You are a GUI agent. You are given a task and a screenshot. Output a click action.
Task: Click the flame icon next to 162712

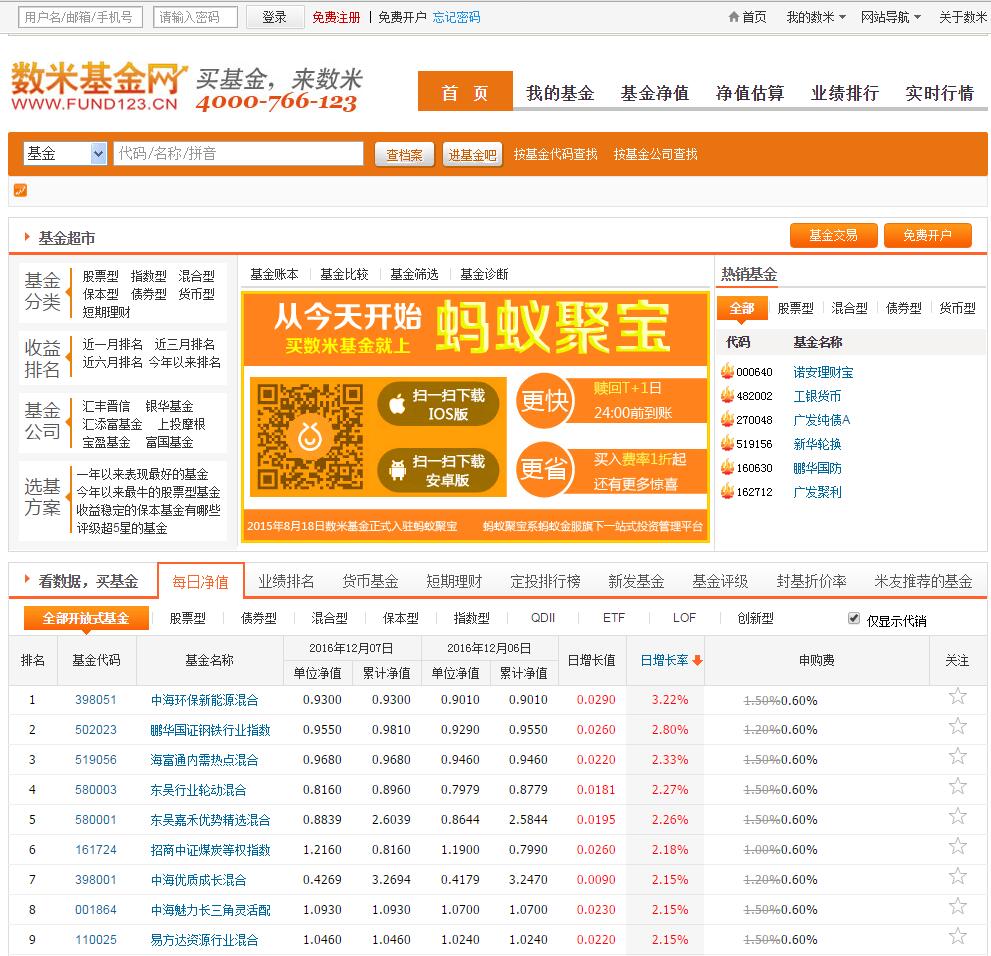727,491
